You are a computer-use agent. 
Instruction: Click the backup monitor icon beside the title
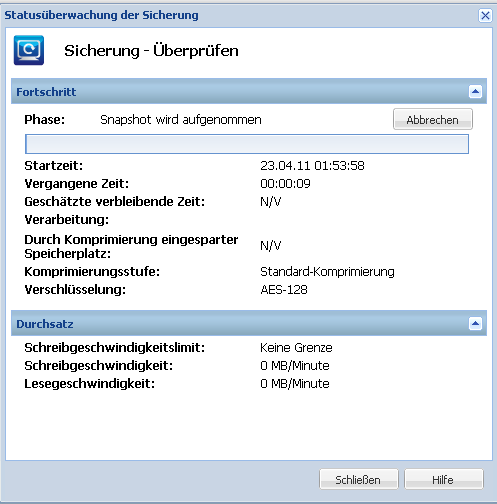pos(29,50)
